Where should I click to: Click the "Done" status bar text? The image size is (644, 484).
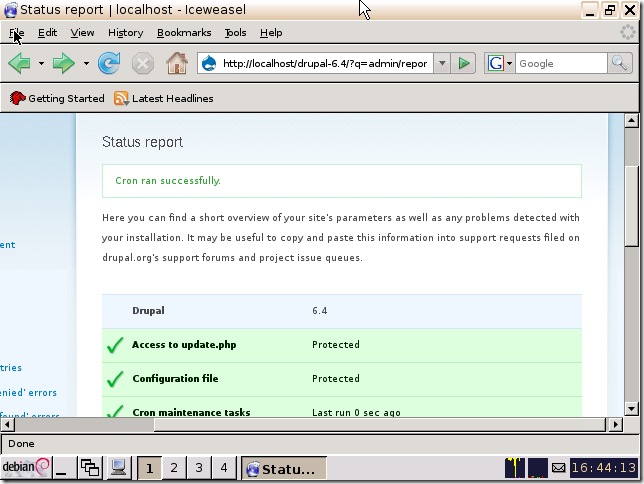coord(21,444)
